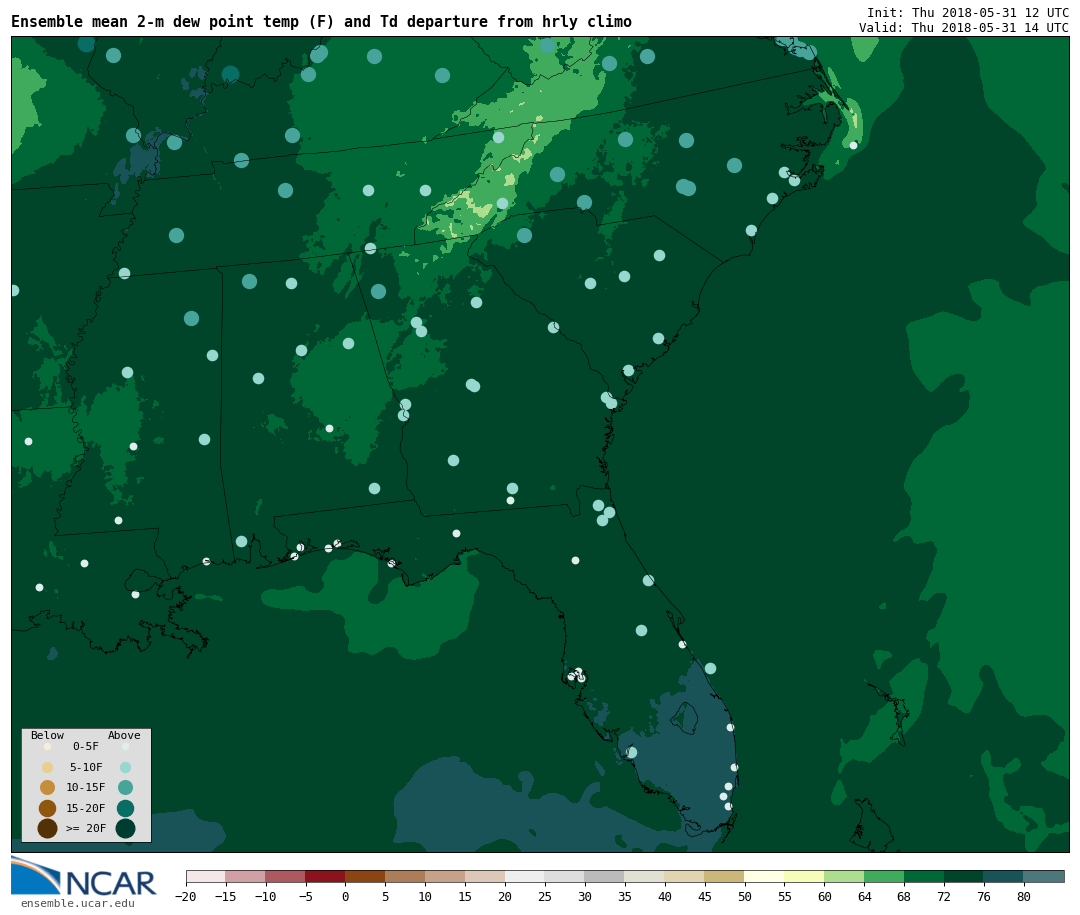Viewport: 1080px width, 915px height.
Task: Pick the 60 to 64 light green swatch
Action: 844,876
